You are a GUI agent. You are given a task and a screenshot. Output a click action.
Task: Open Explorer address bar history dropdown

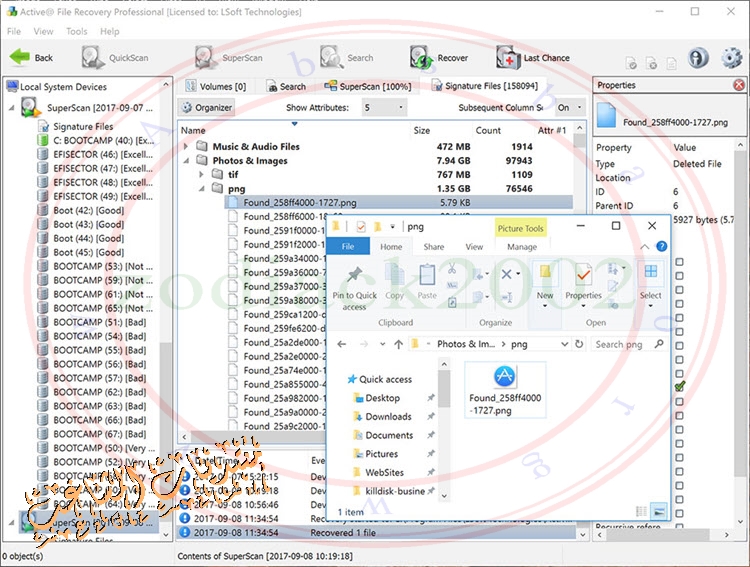coord(564,344)
